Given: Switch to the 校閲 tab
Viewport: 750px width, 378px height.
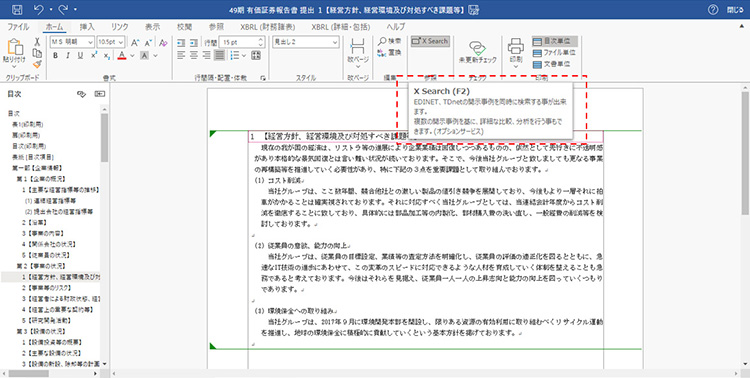Looking at the screenshot, I should [x=184, y=26].
